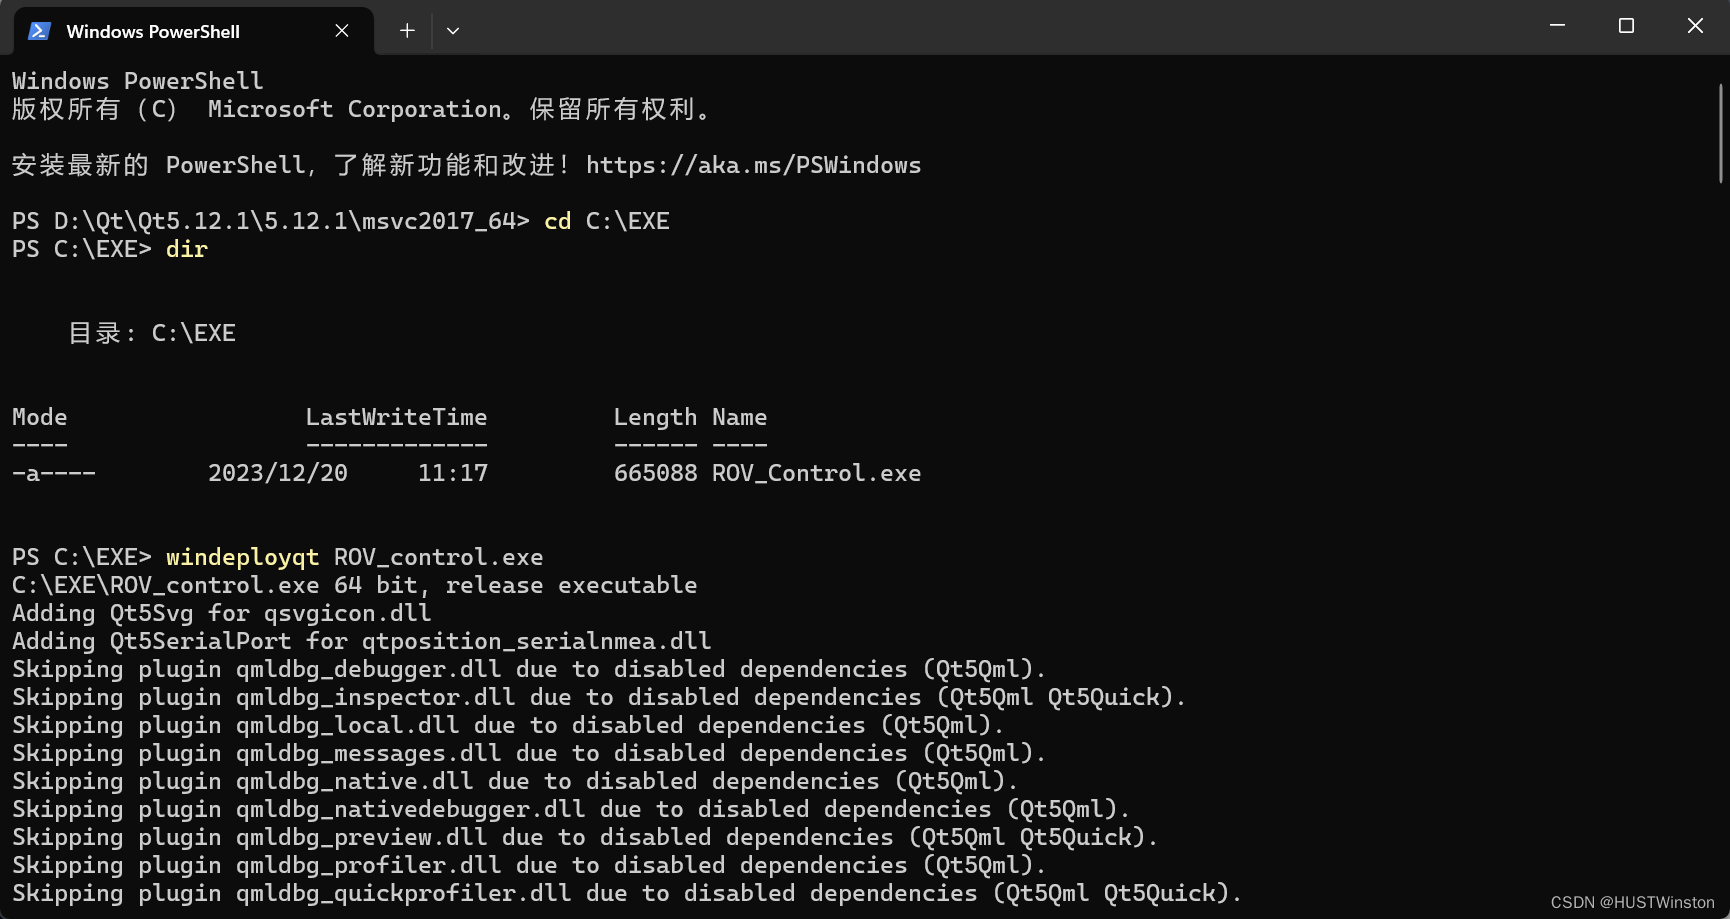Close the Windows PowerShell tab
The width and height of the screenshot is (1730, 919).
click(341, 31)
